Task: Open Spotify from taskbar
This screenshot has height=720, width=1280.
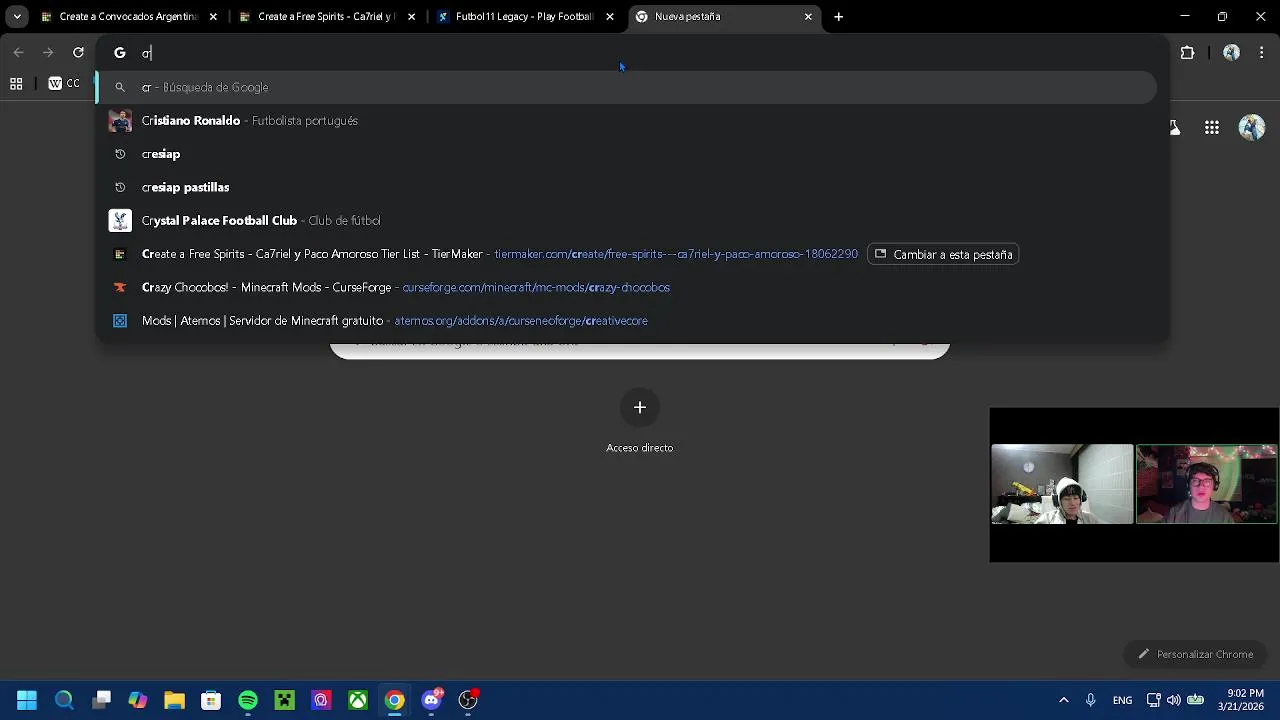Action: [248, 700]
